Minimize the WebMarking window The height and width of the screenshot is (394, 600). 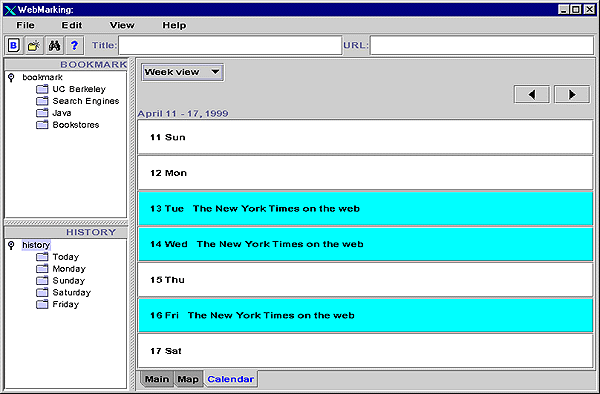point(563,10)
